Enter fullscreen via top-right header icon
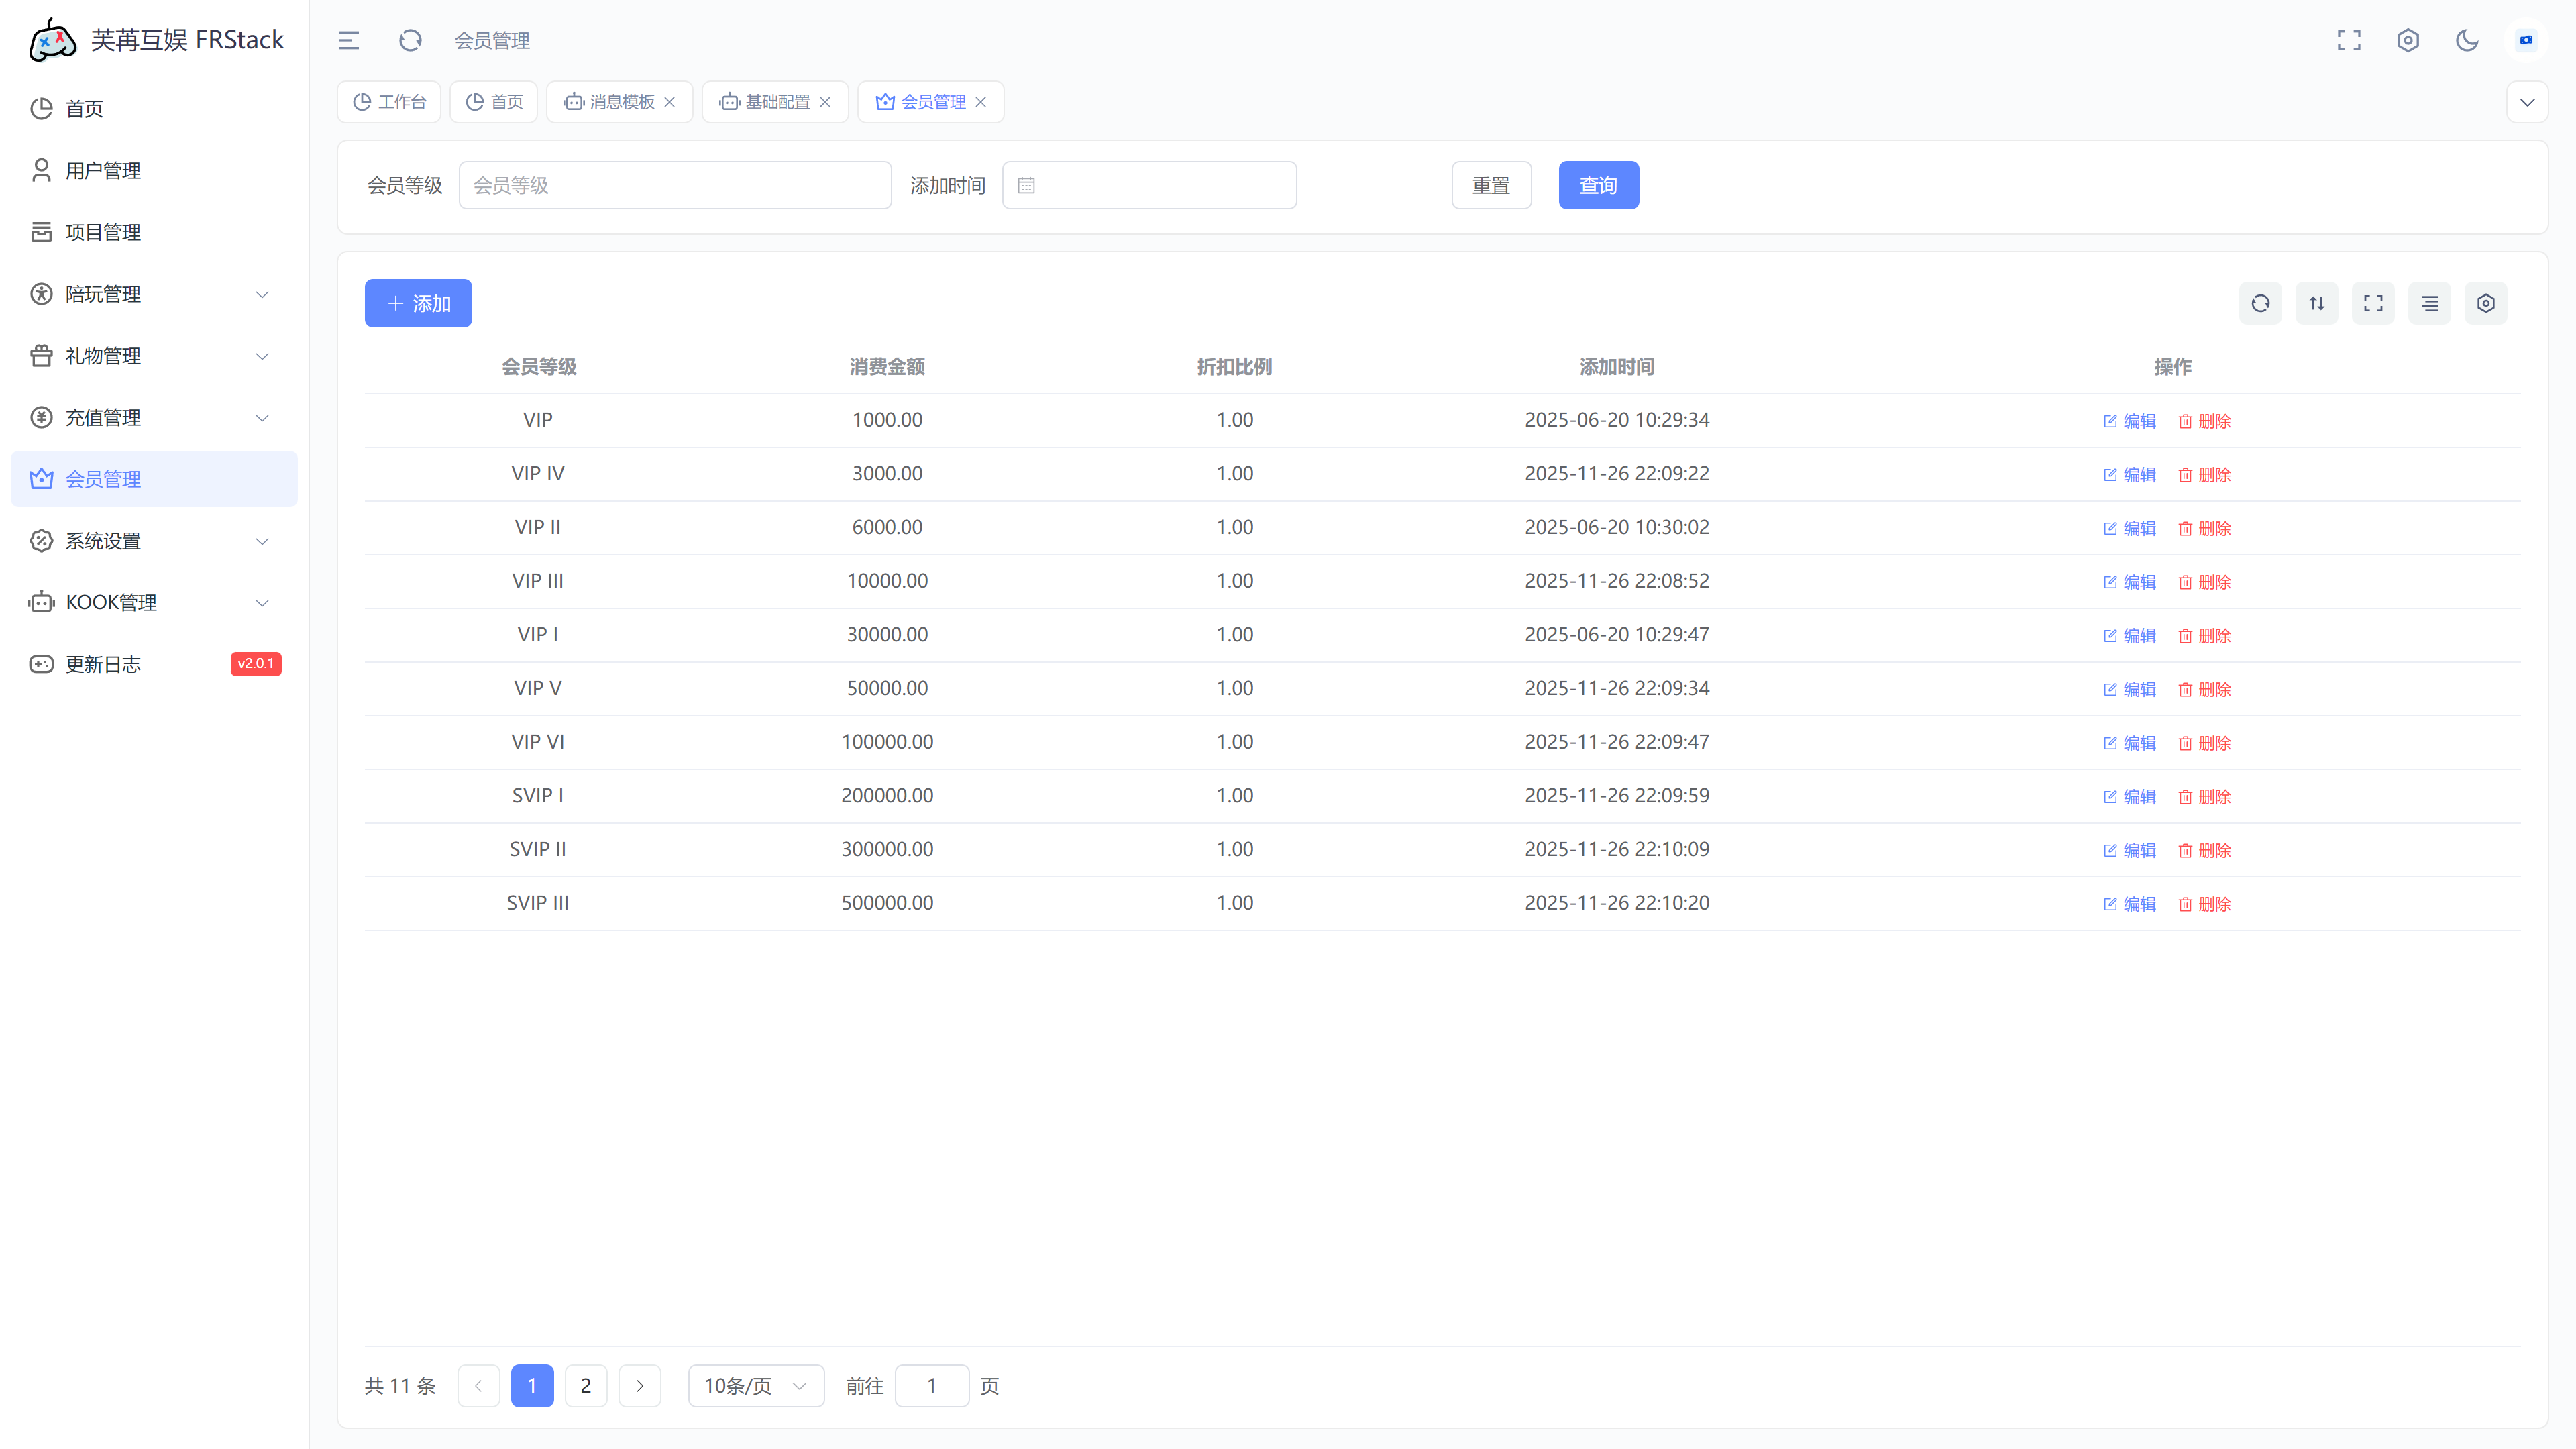The height and width of the screenshot is (1449, 2576). (2348, 40)
